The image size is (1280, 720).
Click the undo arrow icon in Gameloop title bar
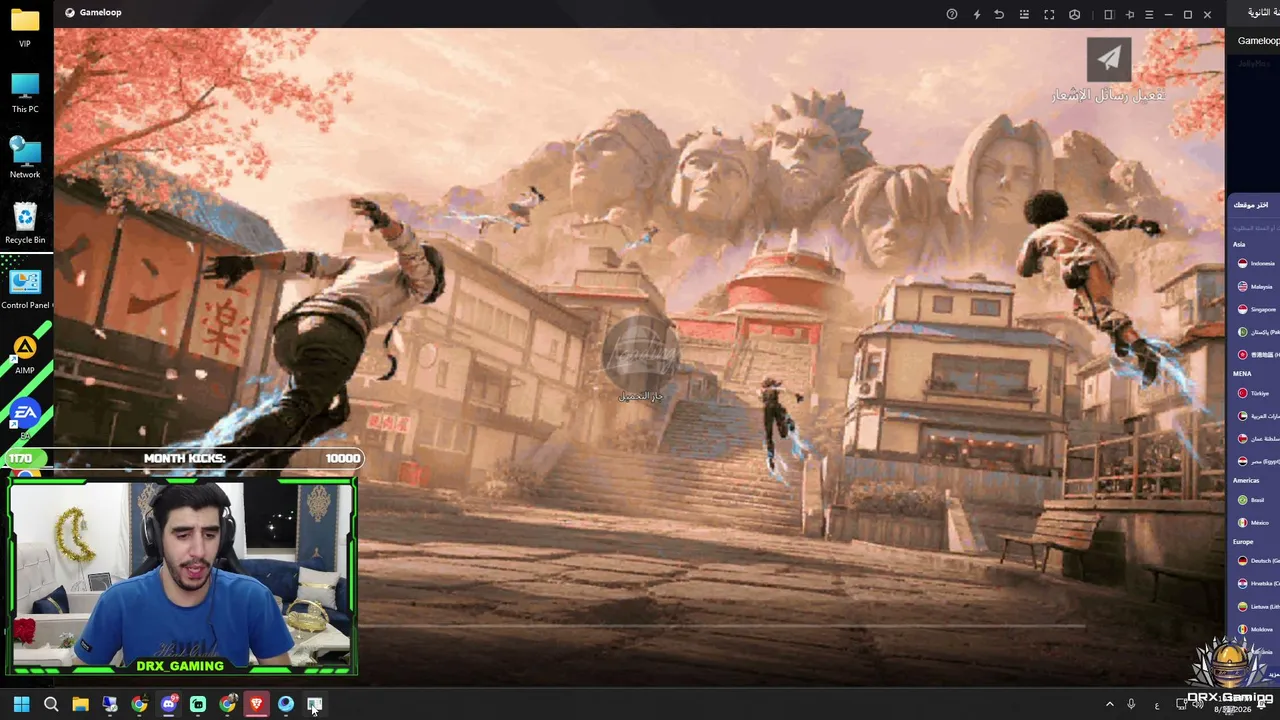999,14
